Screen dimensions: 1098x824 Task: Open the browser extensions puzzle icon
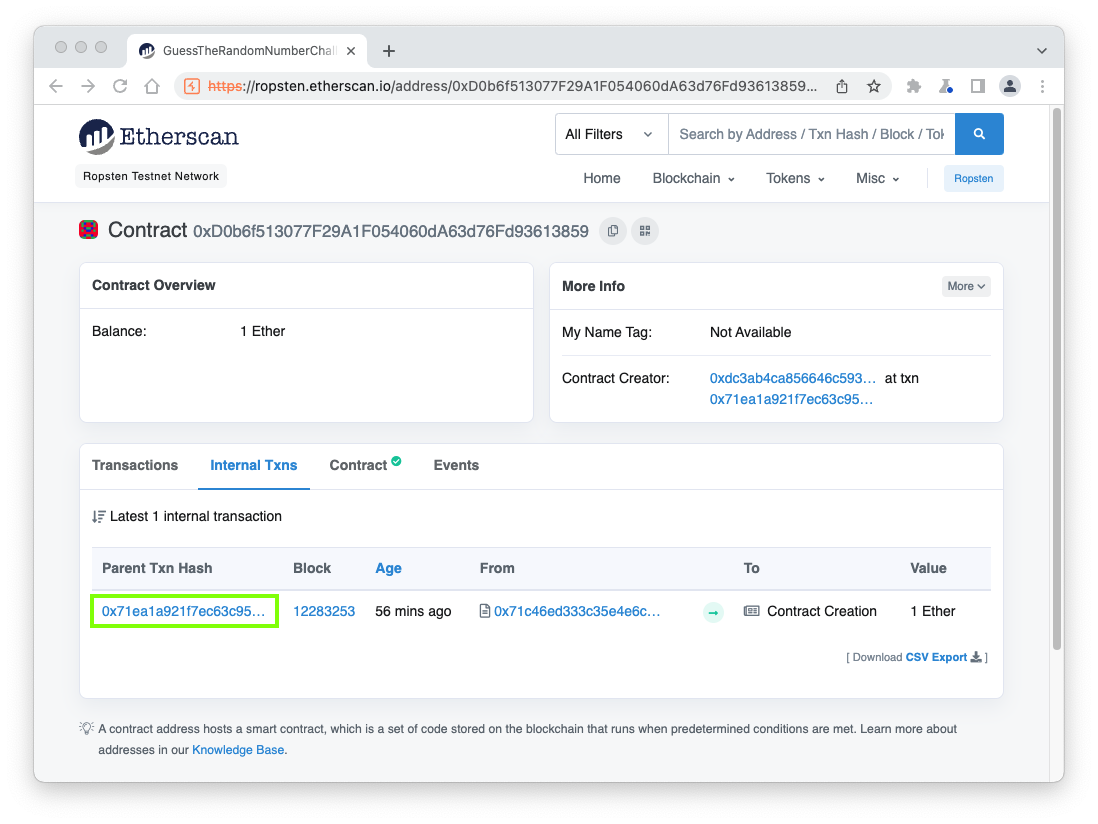(913, 86)
